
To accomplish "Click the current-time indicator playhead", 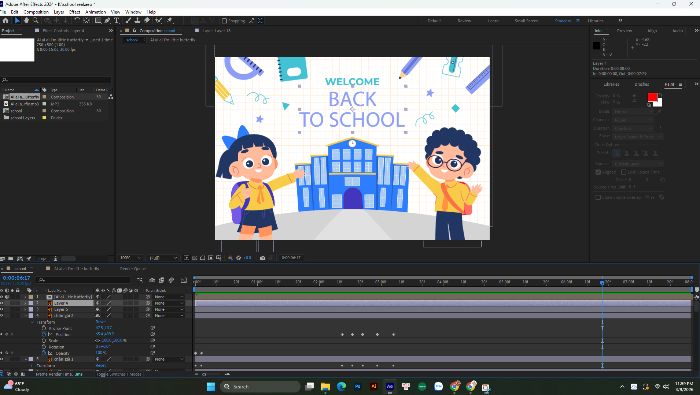I will [x=602, y=283].
